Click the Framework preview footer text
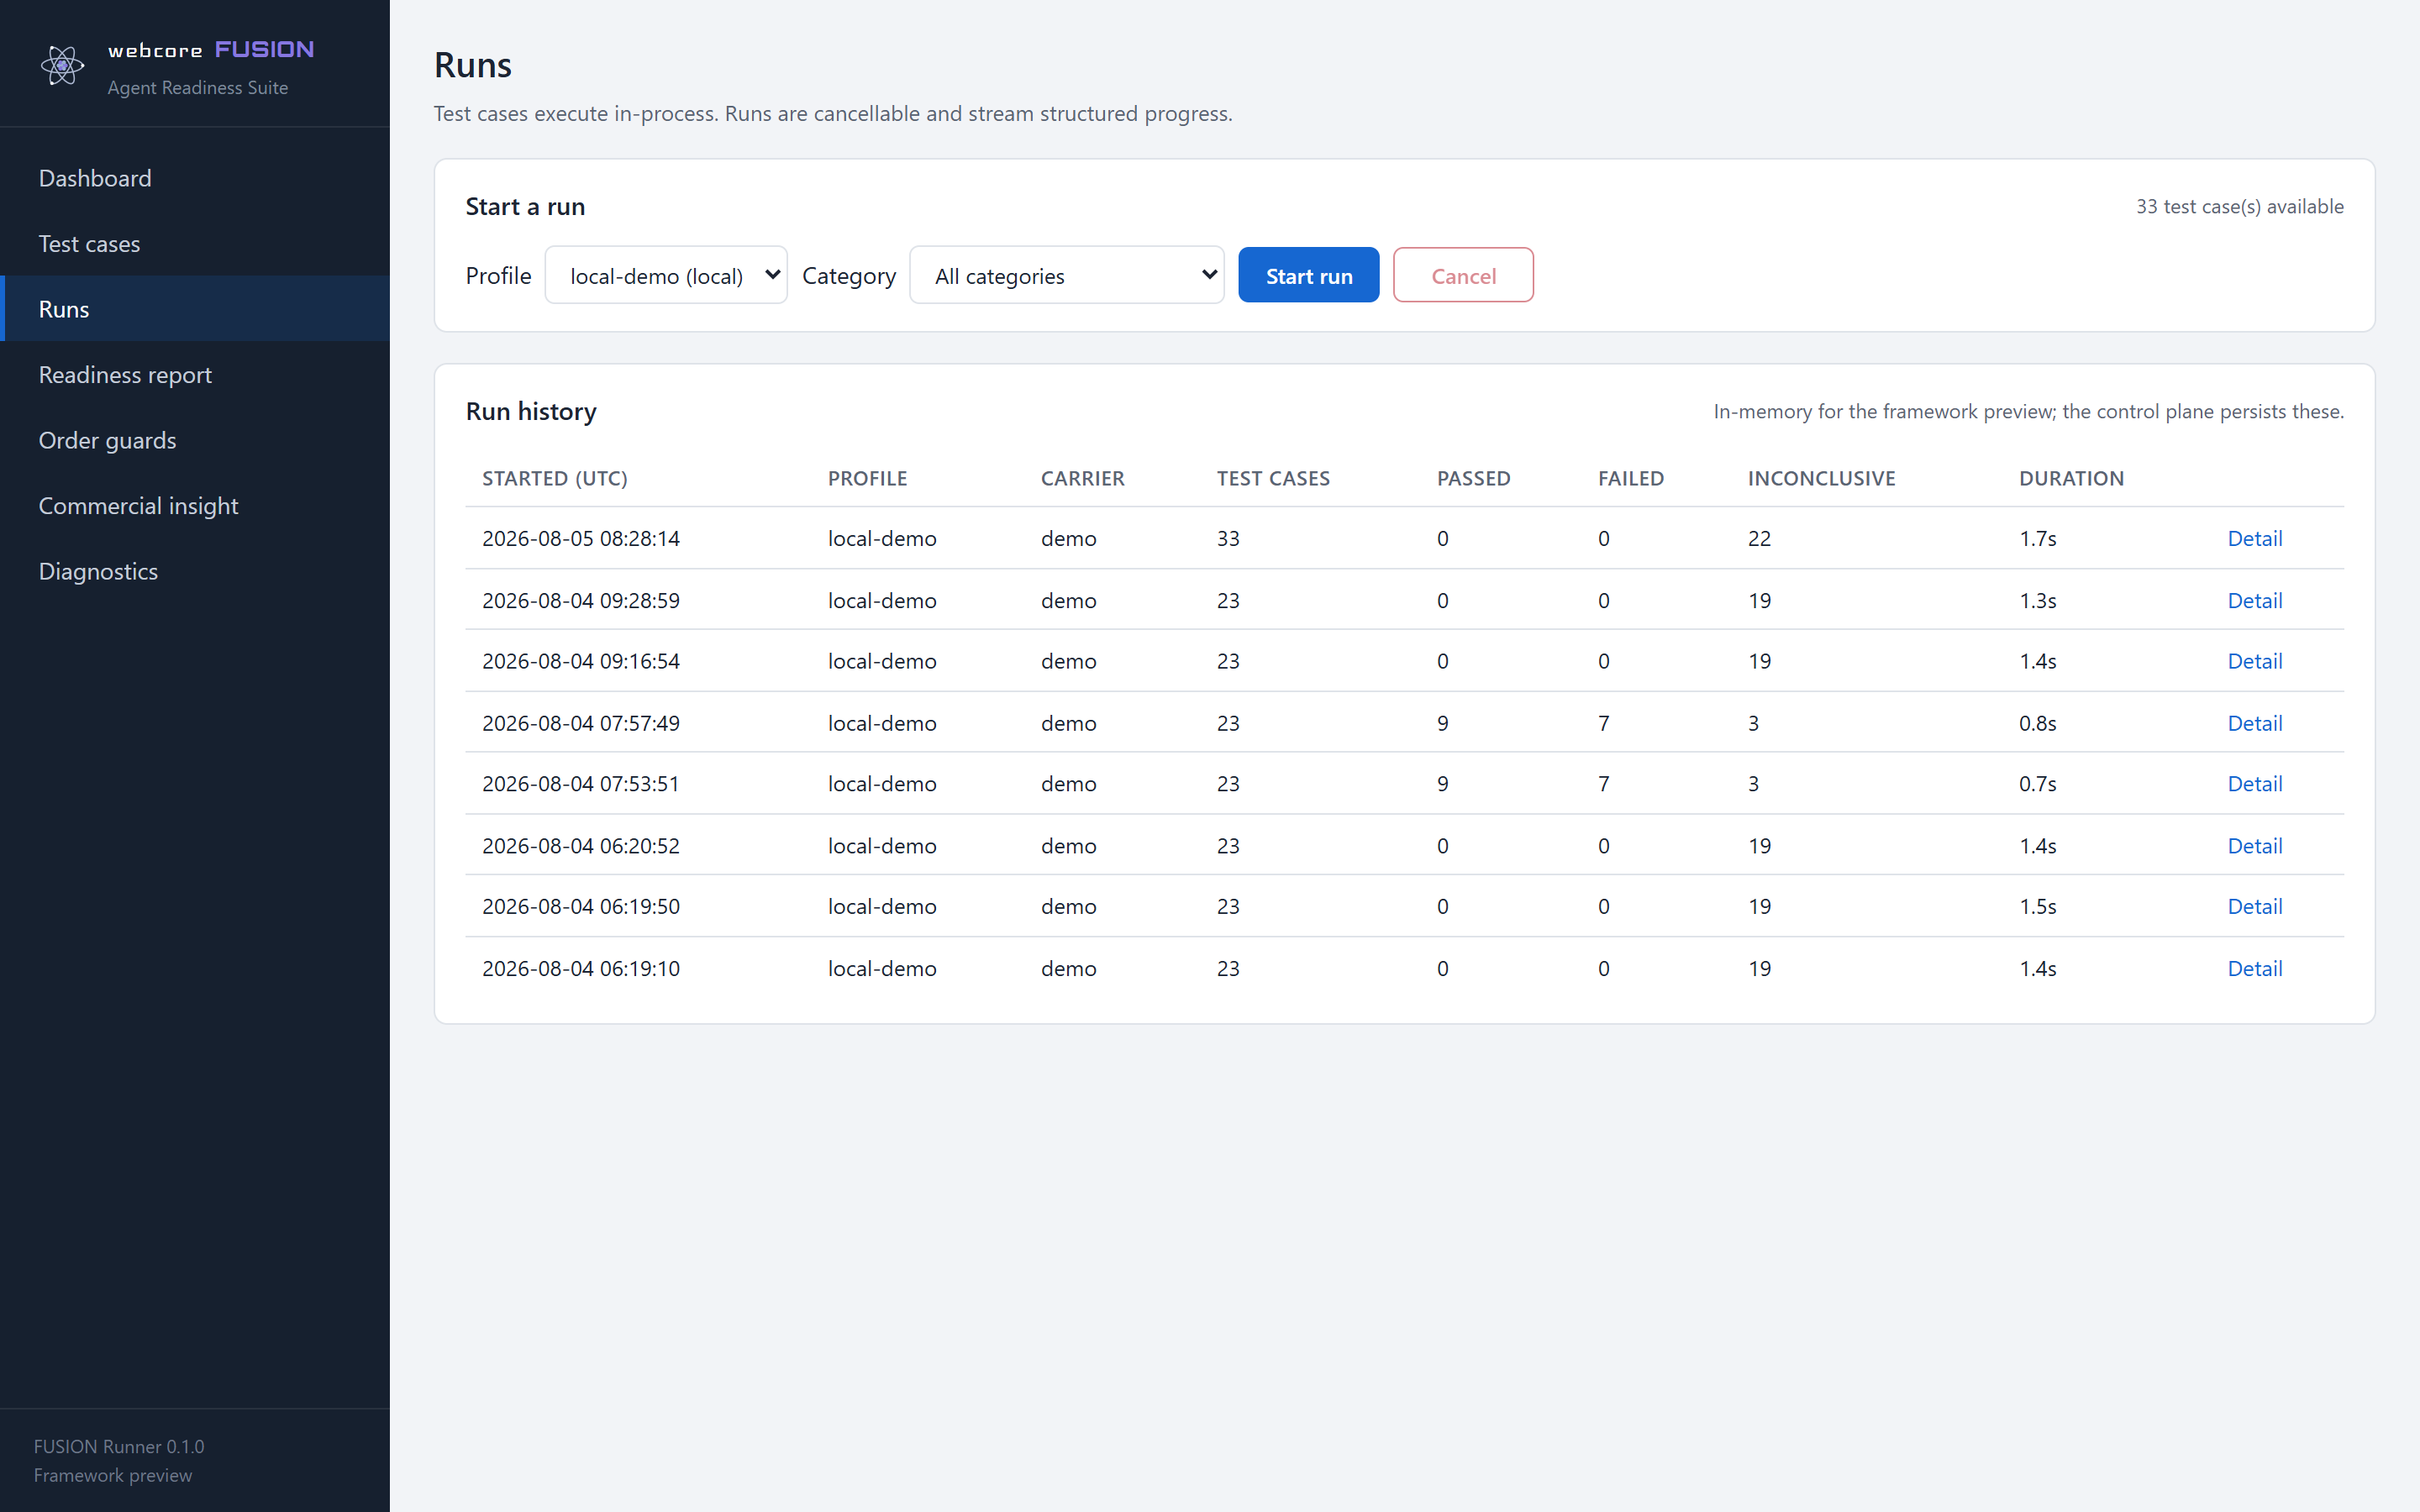 113,1475
